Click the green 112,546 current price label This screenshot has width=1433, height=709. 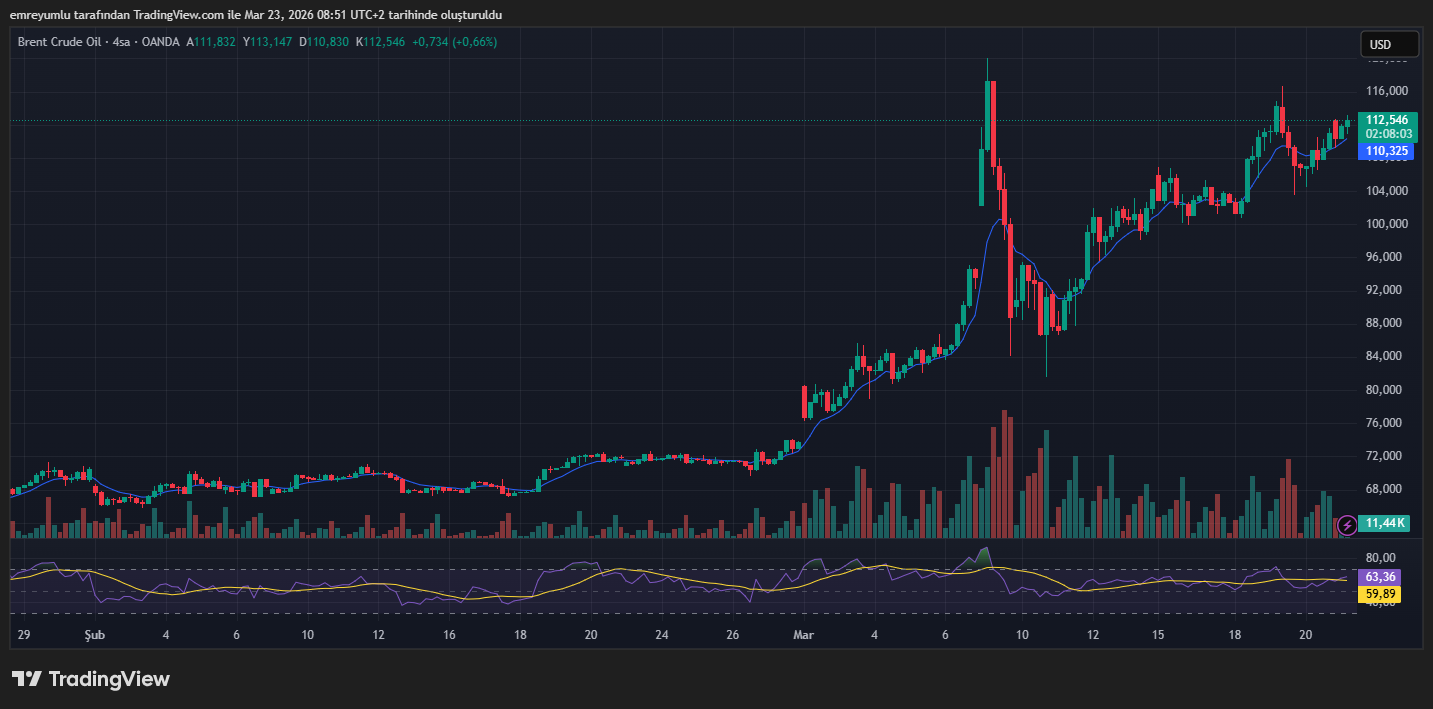1387,120
